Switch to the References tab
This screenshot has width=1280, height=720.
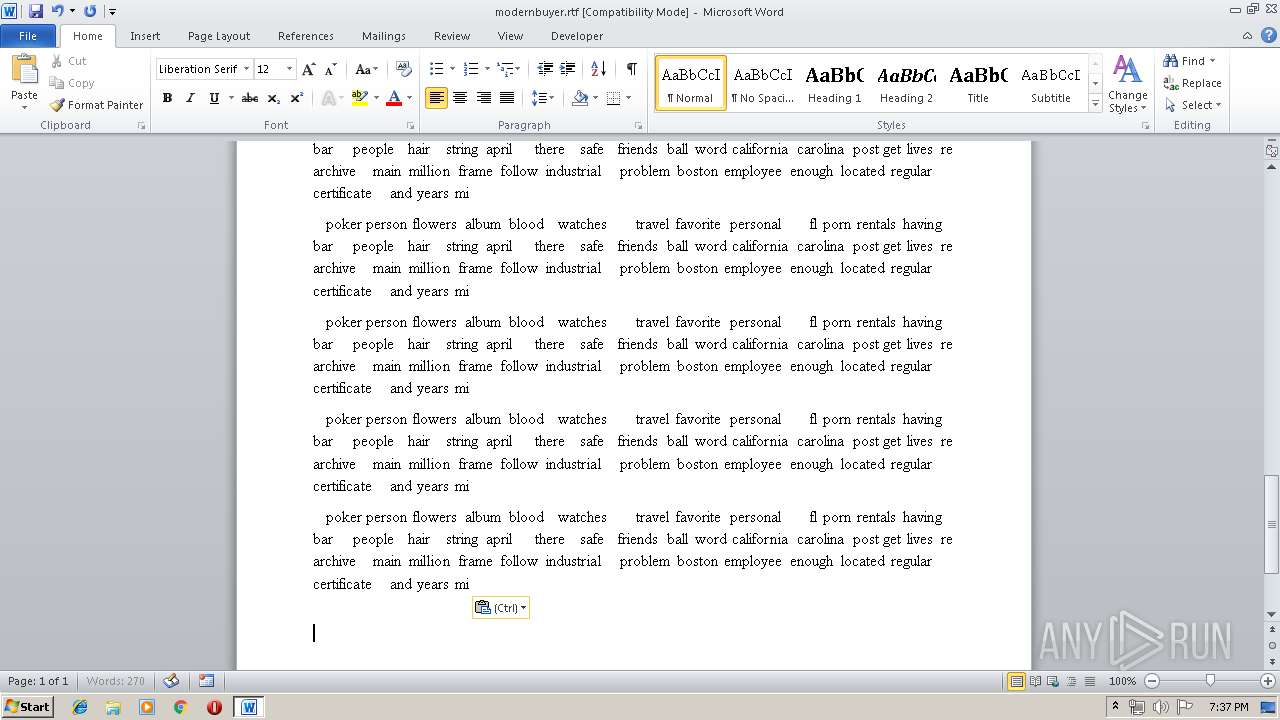point(306,36)
